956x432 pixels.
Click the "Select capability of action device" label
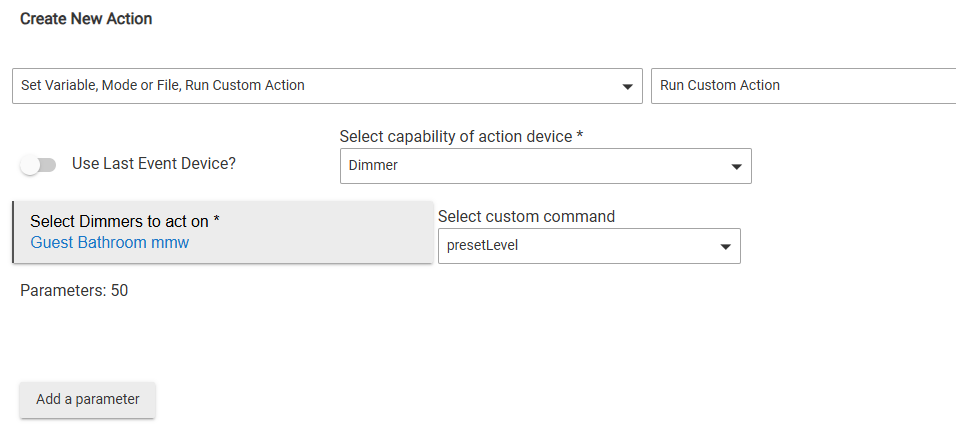click(x=462, y=136)
